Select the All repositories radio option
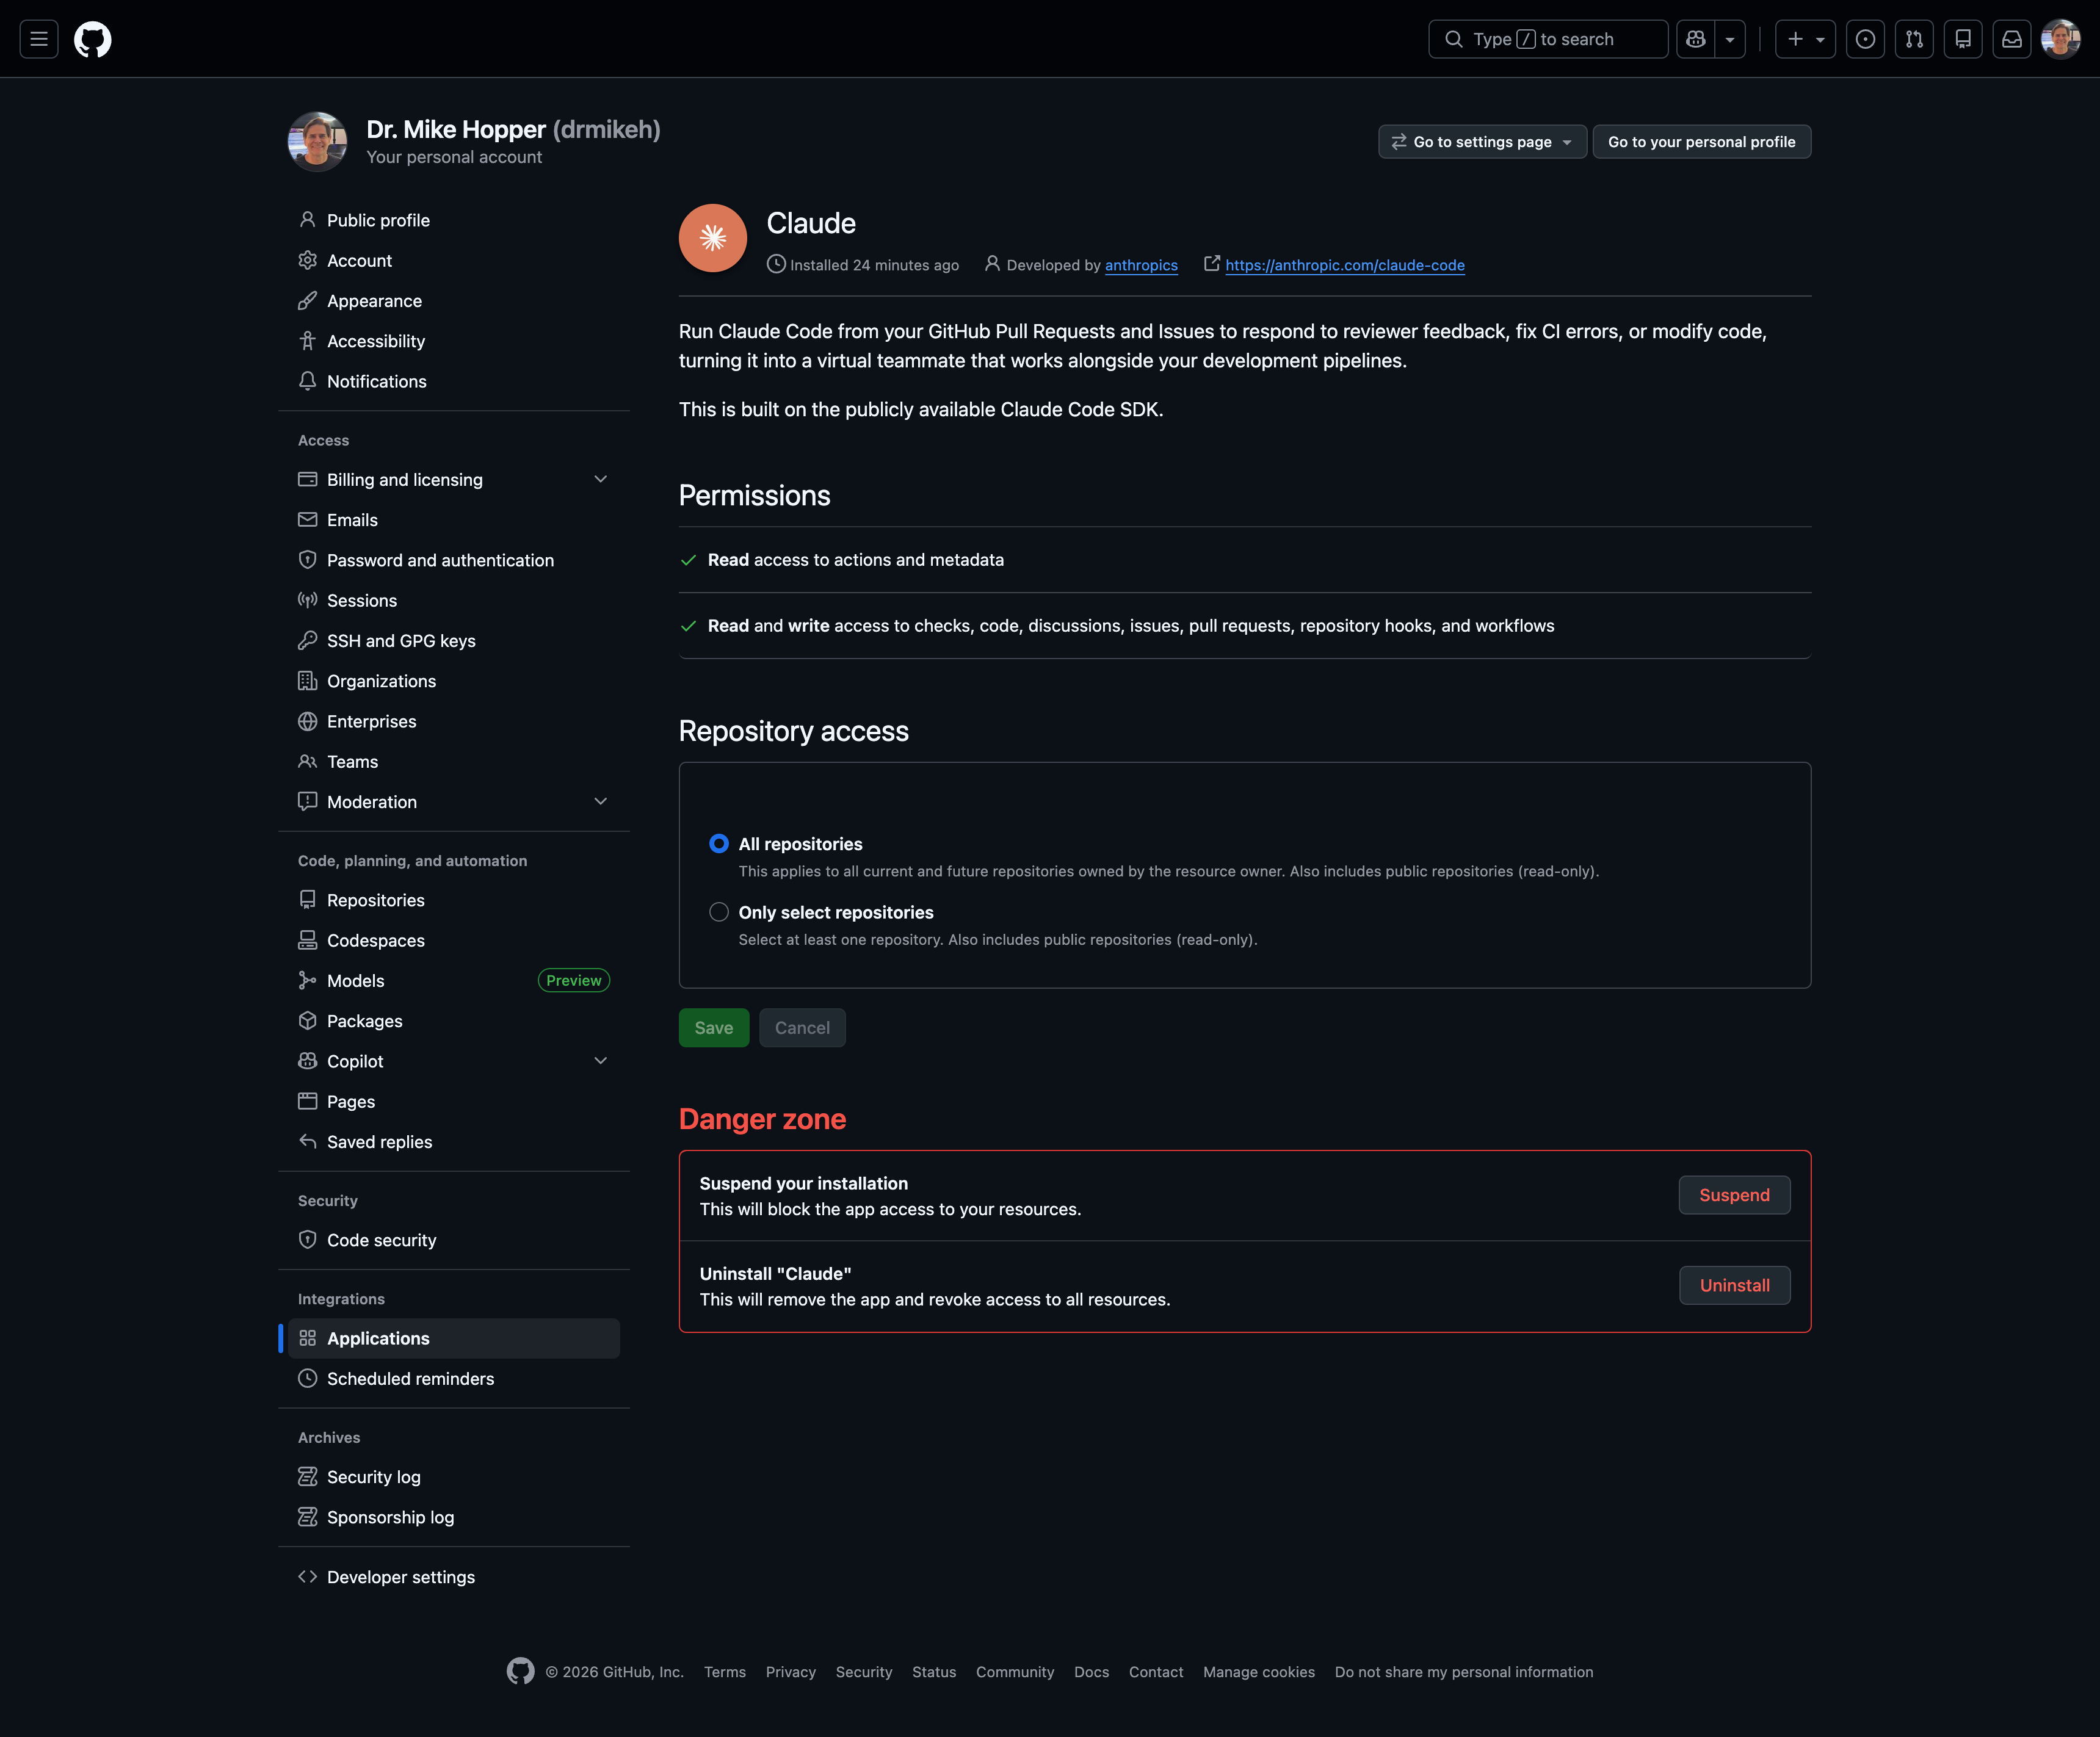 (x=719, y=844)
